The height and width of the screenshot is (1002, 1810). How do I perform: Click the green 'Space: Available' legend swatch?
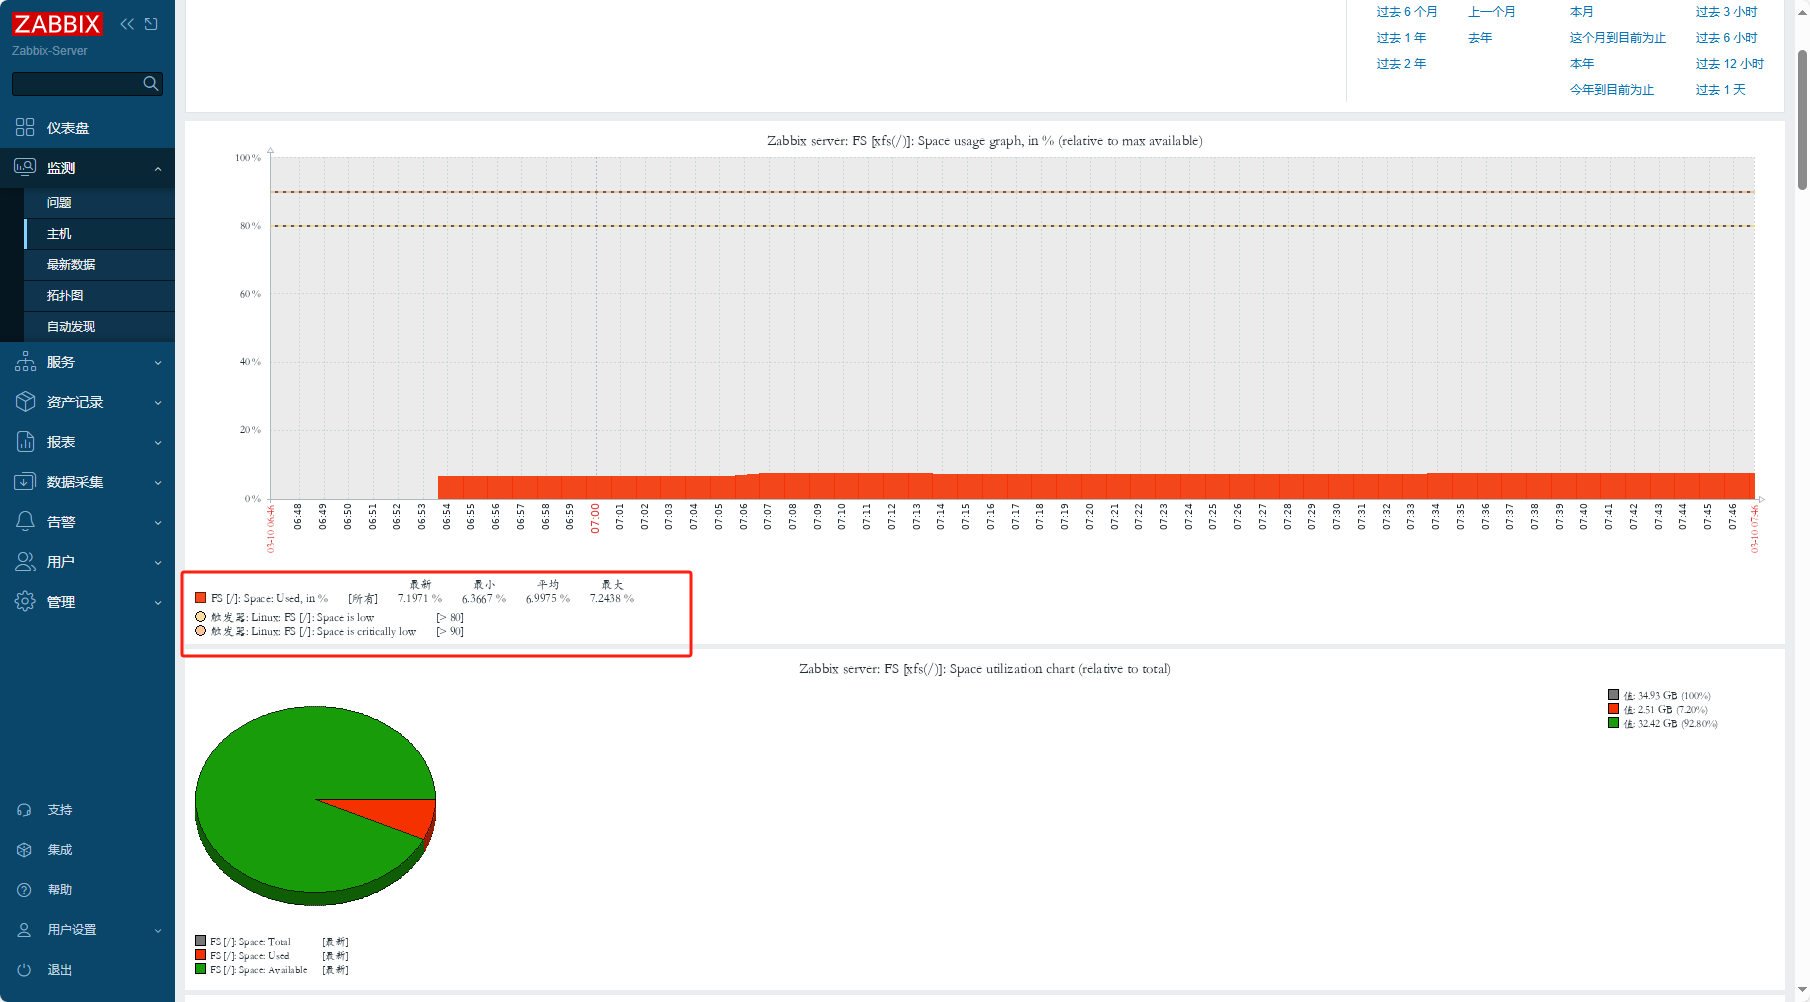point(201,969)
